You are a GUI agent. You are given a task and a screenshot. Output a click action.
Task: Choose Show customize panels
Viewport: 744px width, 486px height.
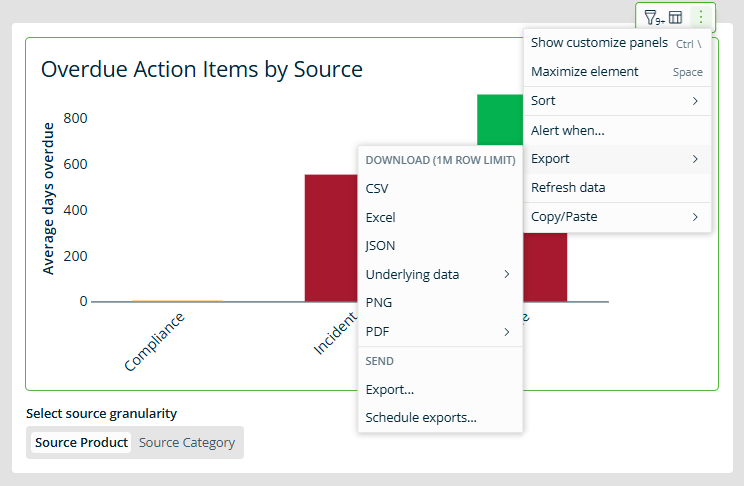[x=599, y=43]
